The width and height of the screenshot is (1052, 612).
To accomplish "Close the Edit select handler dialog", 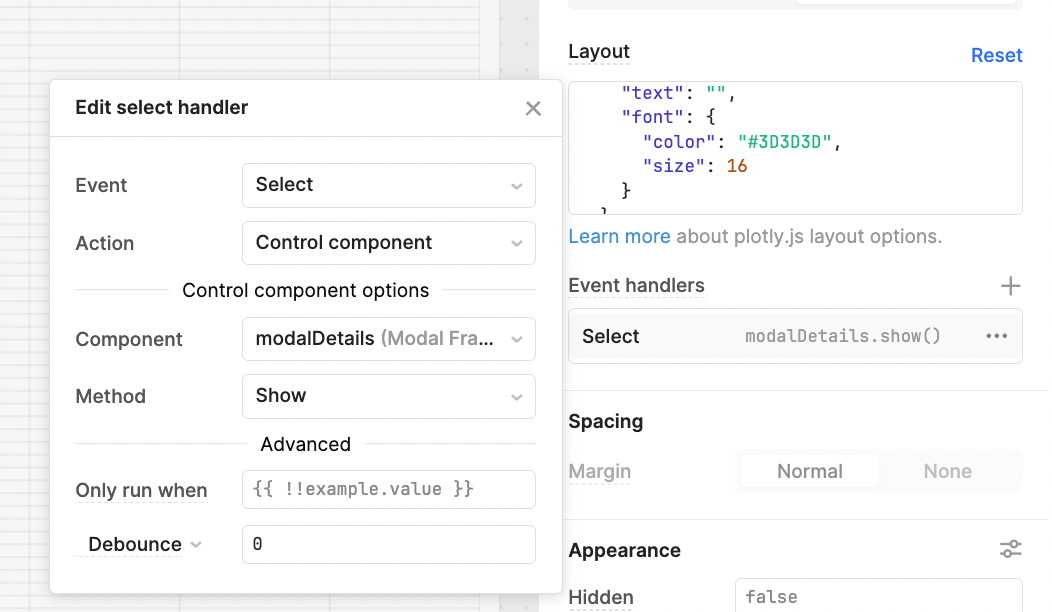I will point(533,108).
